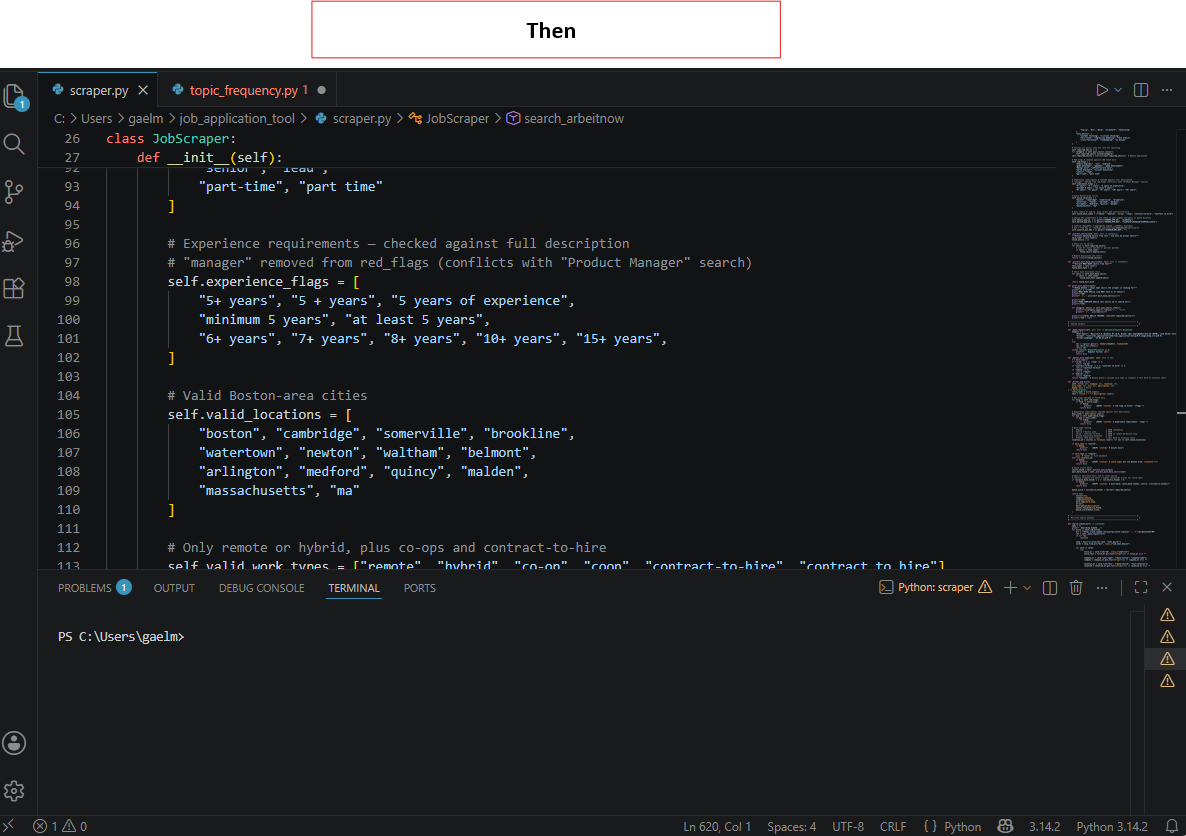The image size is (1186, 836).
Task: Open the errors and warnings status item
Action: 60,826
